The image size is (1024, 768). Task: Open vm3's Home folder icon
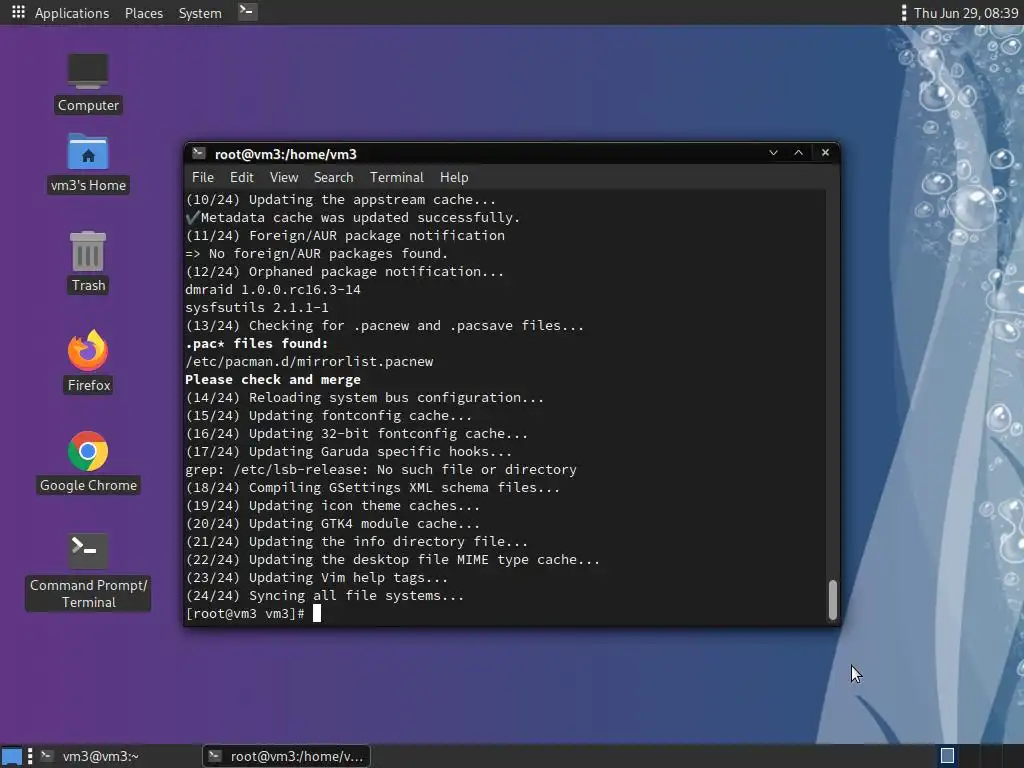[x=88, y=163]
